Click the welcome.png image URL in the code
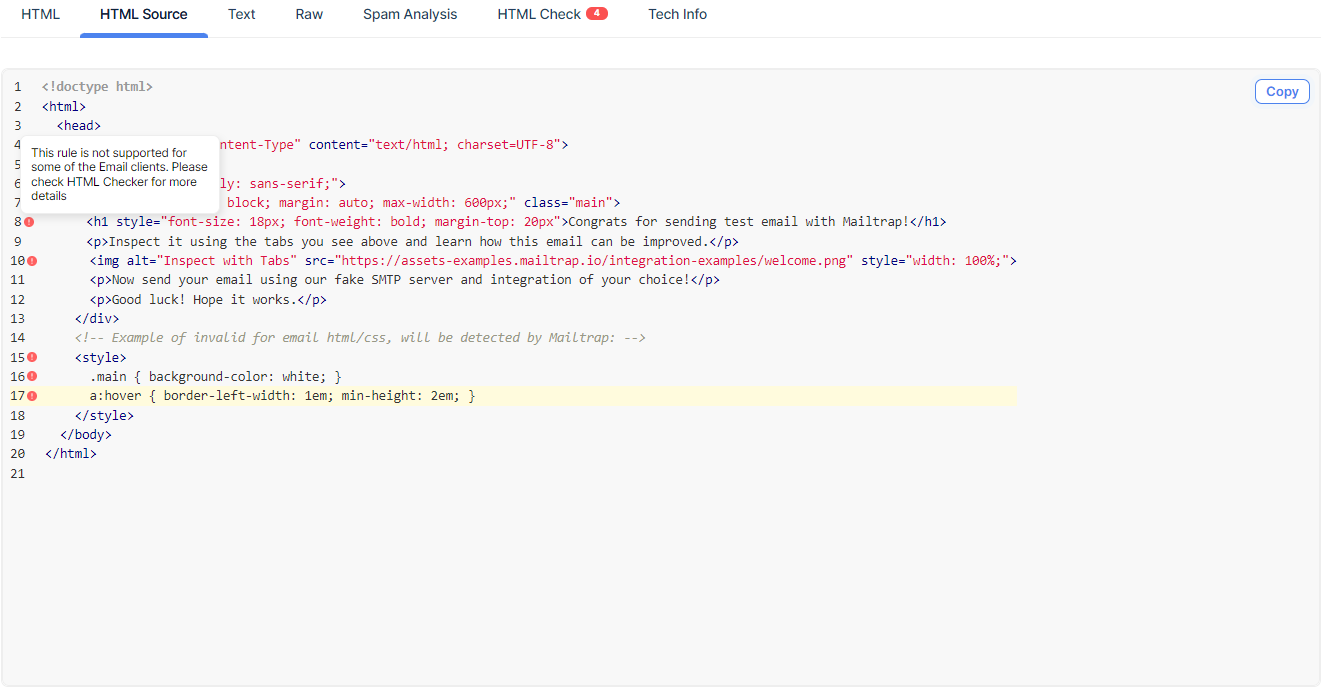 pos(593,261)
